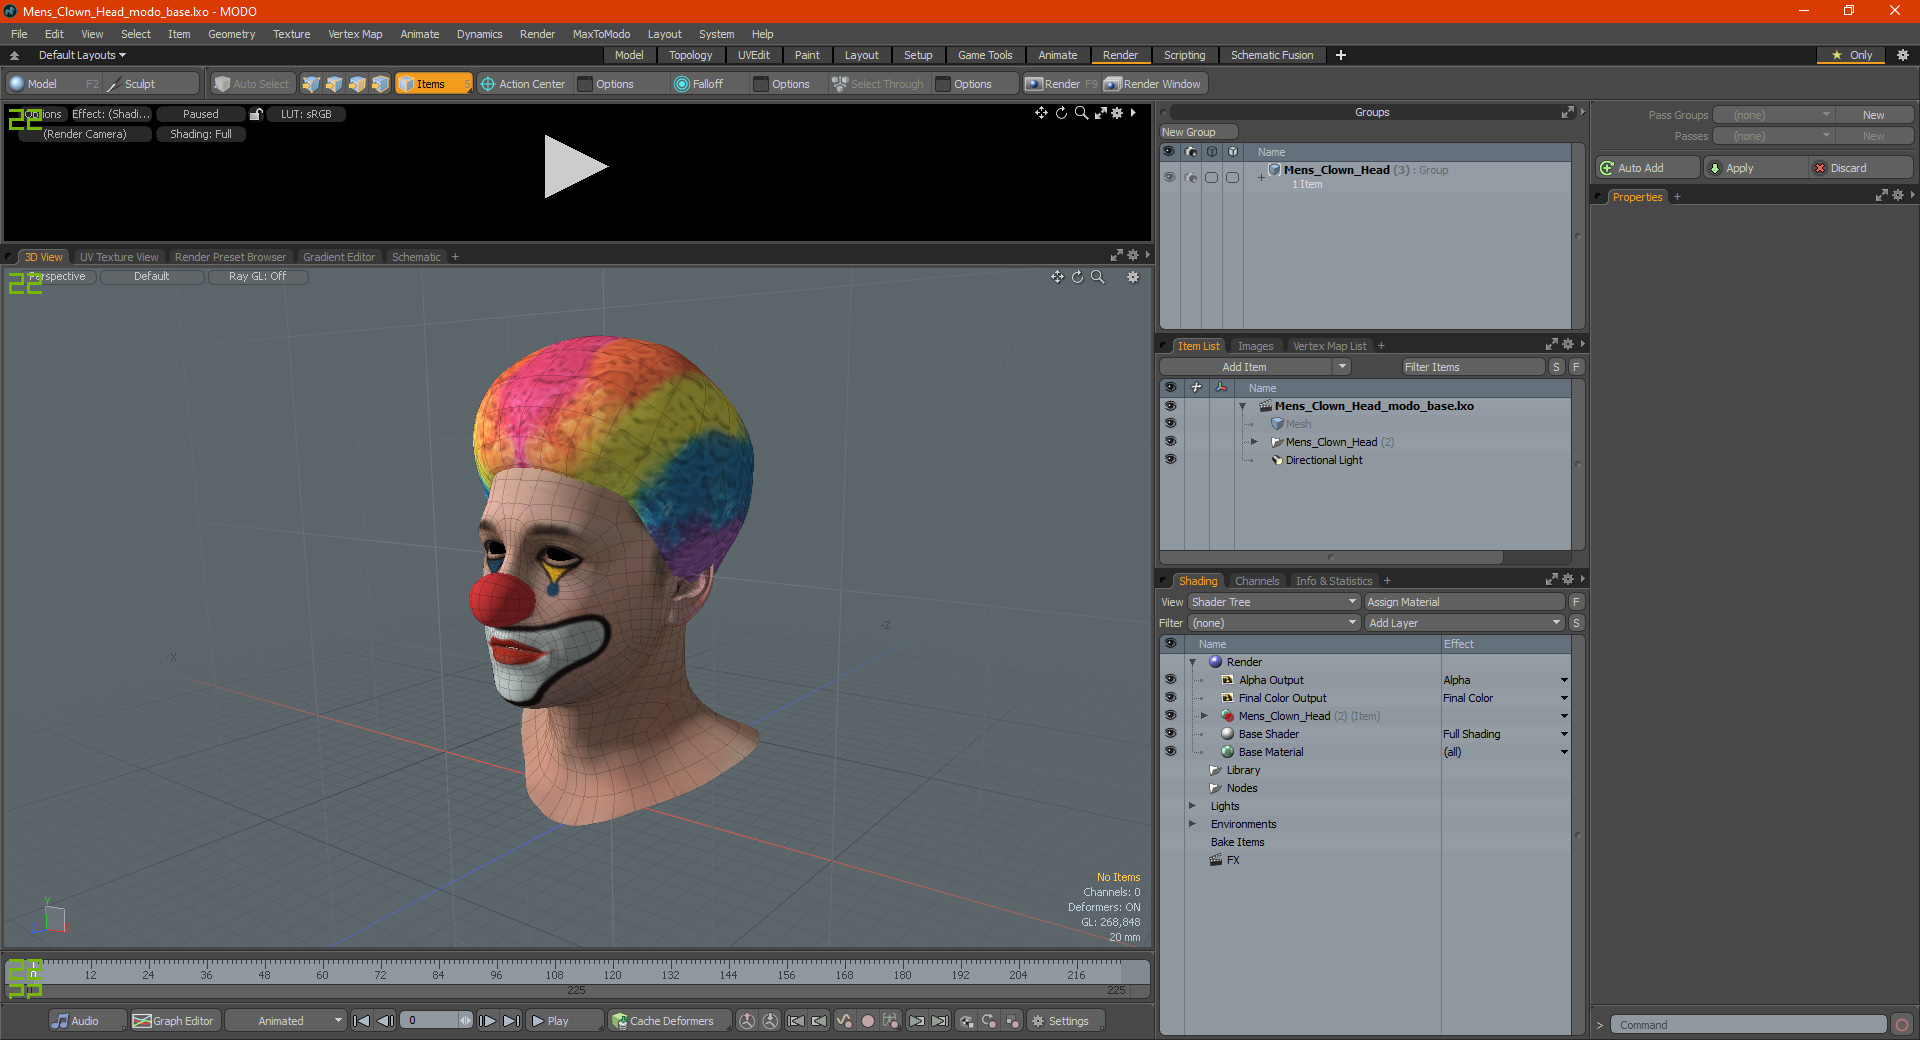This screenshot has height=1040, width=1920.
Task: Open Animated key mode dropdown
Action: [285, 1021]
